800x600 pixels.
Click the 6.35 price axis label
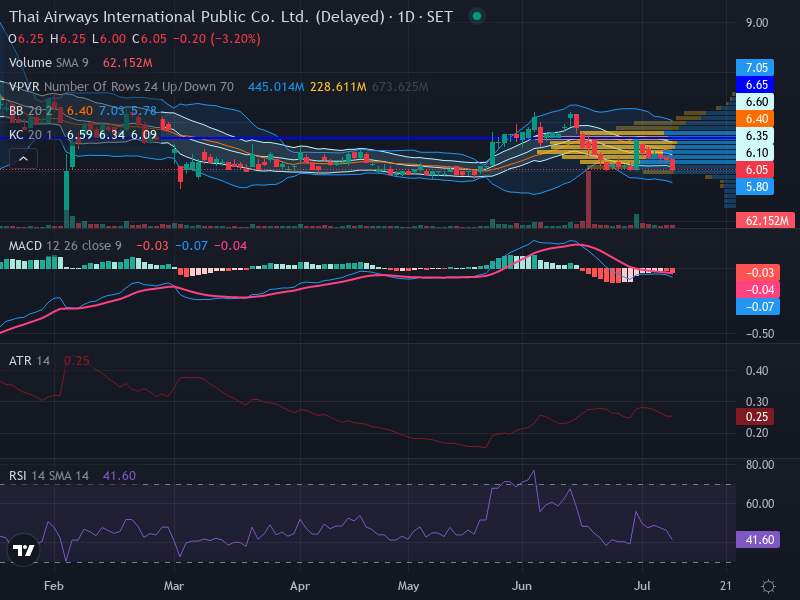[755, 136]
